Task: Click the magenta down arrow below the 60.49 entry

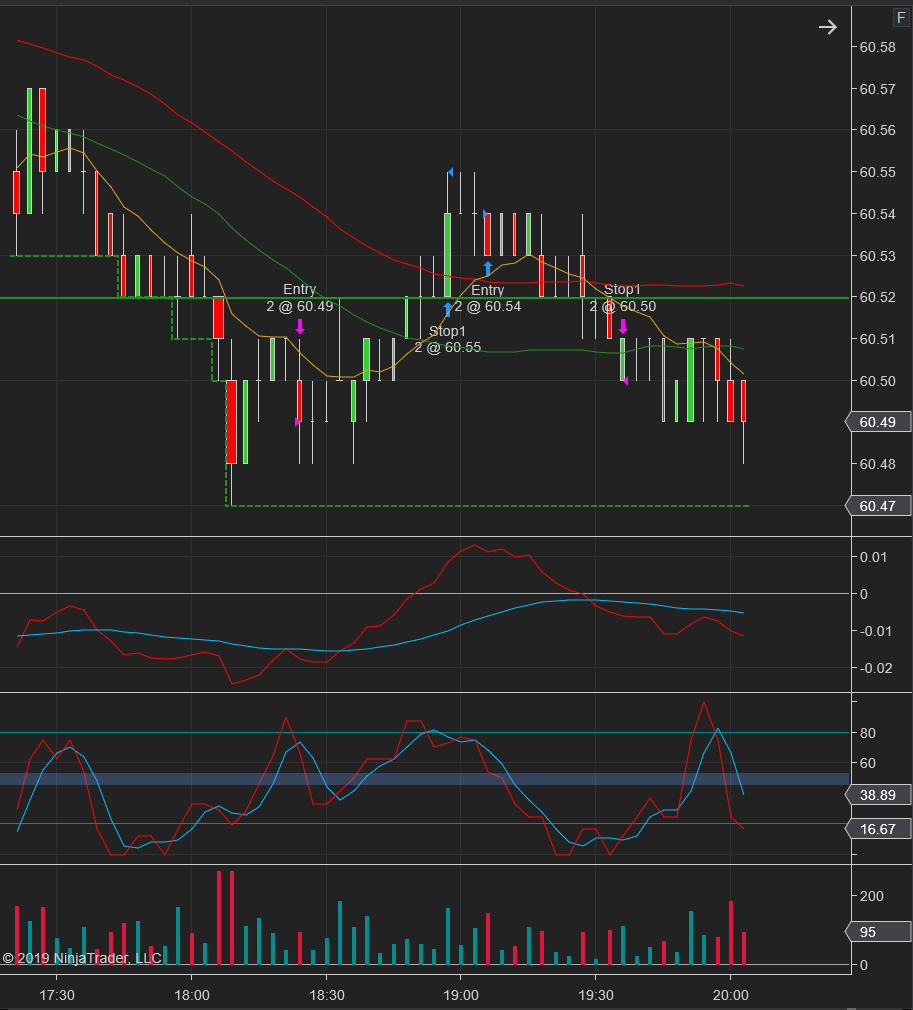Action: (x=300, y=326)
